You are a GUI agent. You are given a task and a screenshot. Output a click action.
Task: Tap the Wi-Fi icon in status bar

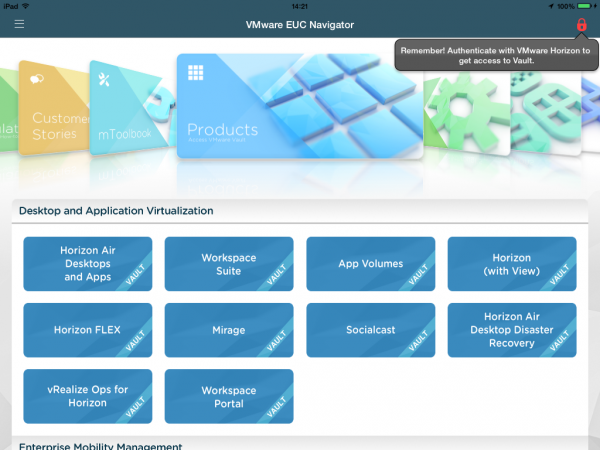(x=26, y=6)
